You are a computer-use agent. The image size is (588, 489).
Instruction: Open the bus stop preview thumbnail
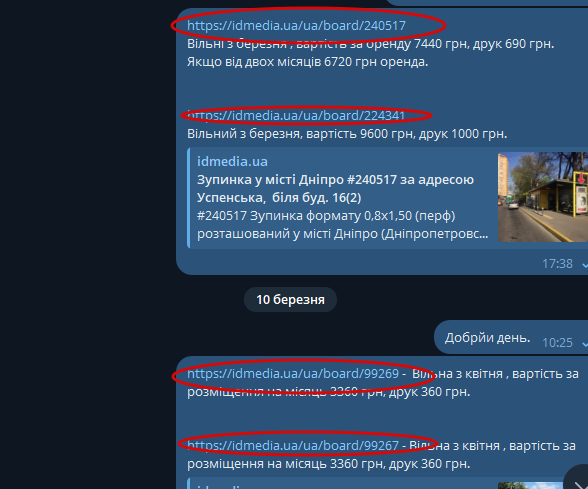[x=543, y=197]
